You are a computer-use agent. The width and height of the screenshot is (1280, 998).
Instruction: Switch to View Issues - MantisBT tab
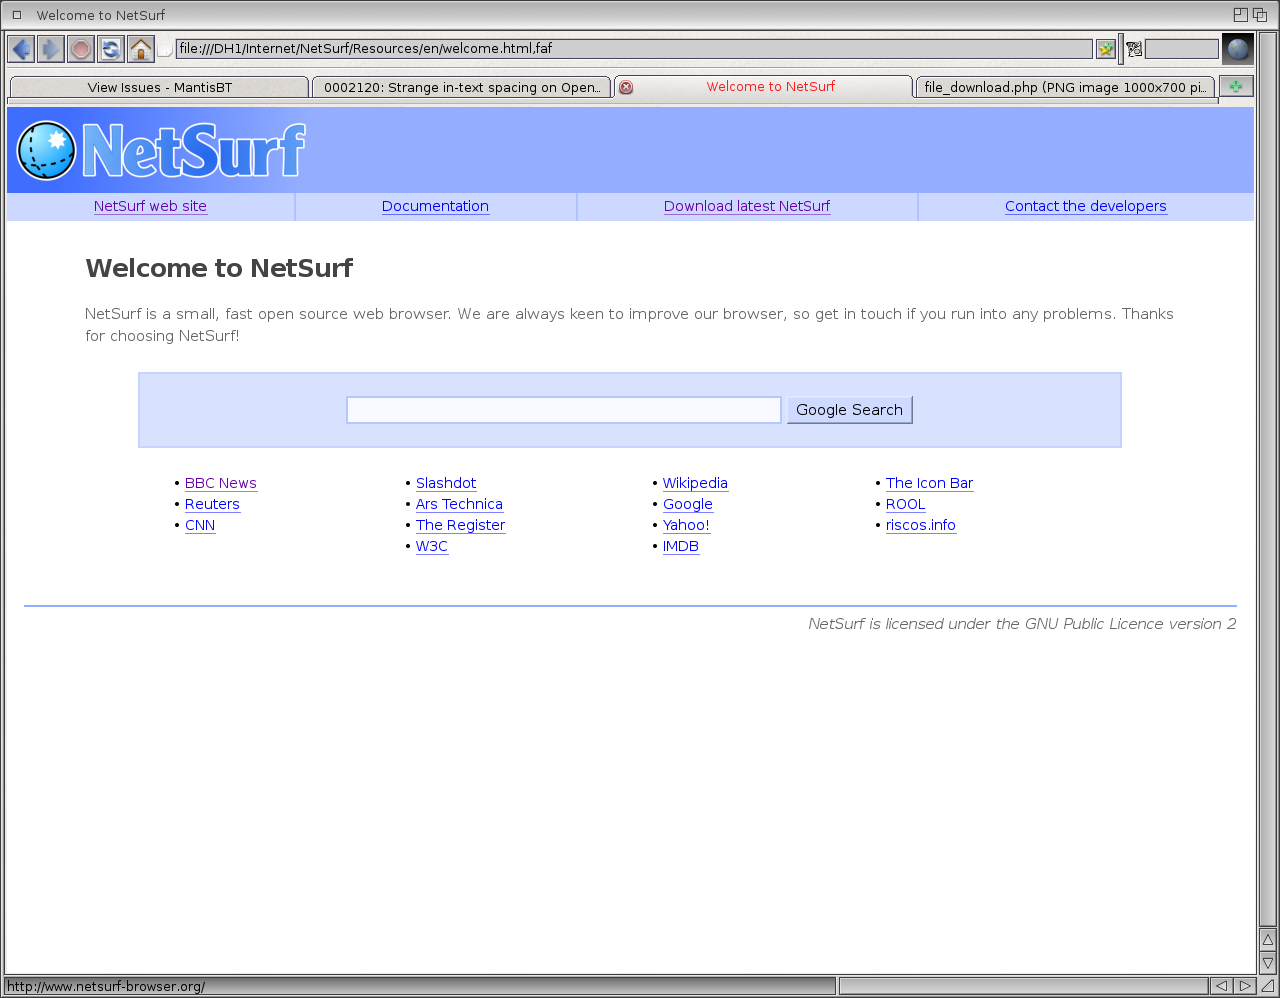point(159,88)
